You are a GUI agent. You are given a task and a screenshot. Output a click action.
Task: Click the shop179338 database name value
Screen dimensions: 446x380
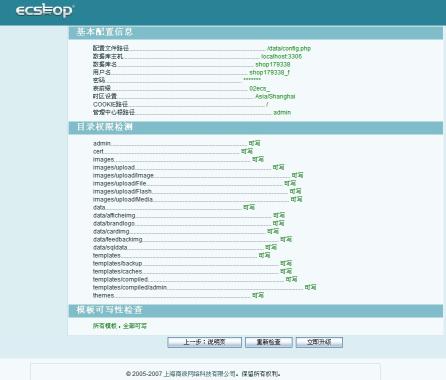(x=273, y=64)
